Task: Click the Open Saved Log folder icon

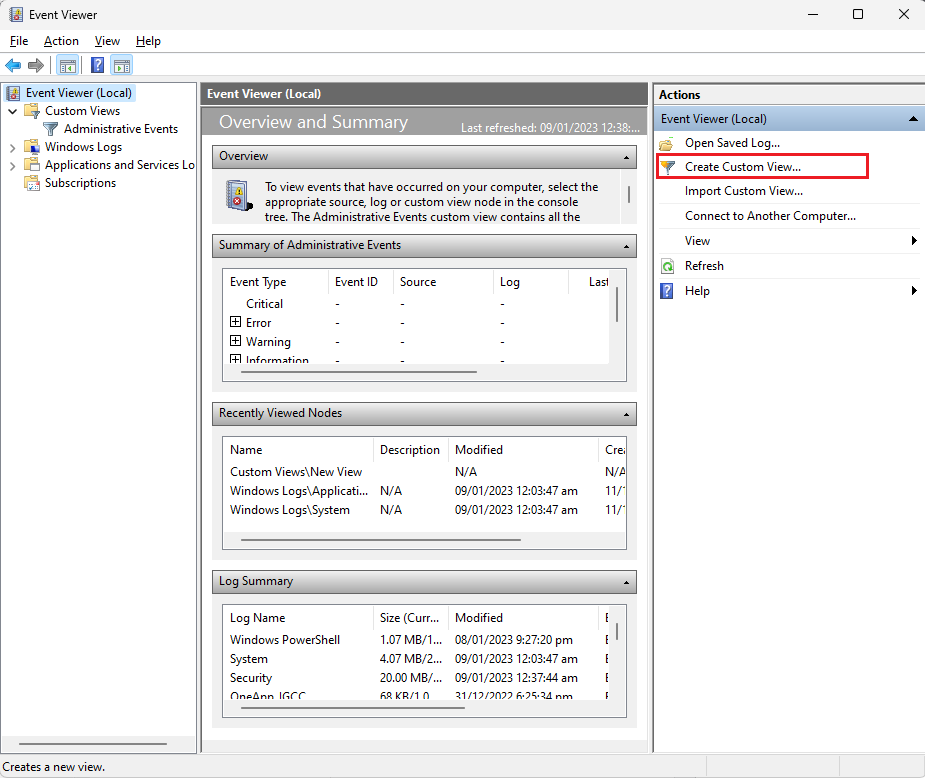Action: pyautogui.click(x=666, y=142)
